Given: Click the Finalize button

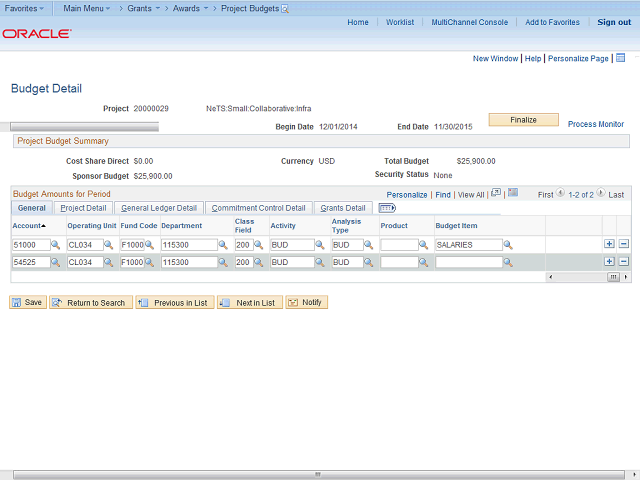Looking at the screenshot, I should pos(523,120).
